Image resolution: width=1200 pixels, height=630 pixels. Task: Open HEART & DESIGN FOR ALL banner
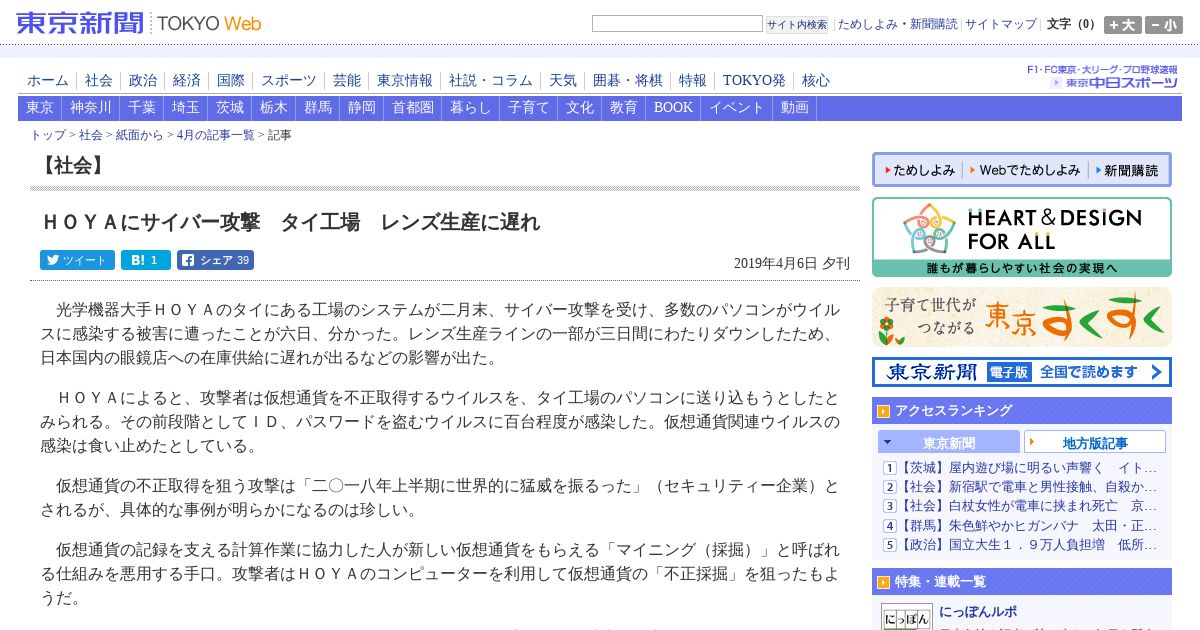(1022, 237)
